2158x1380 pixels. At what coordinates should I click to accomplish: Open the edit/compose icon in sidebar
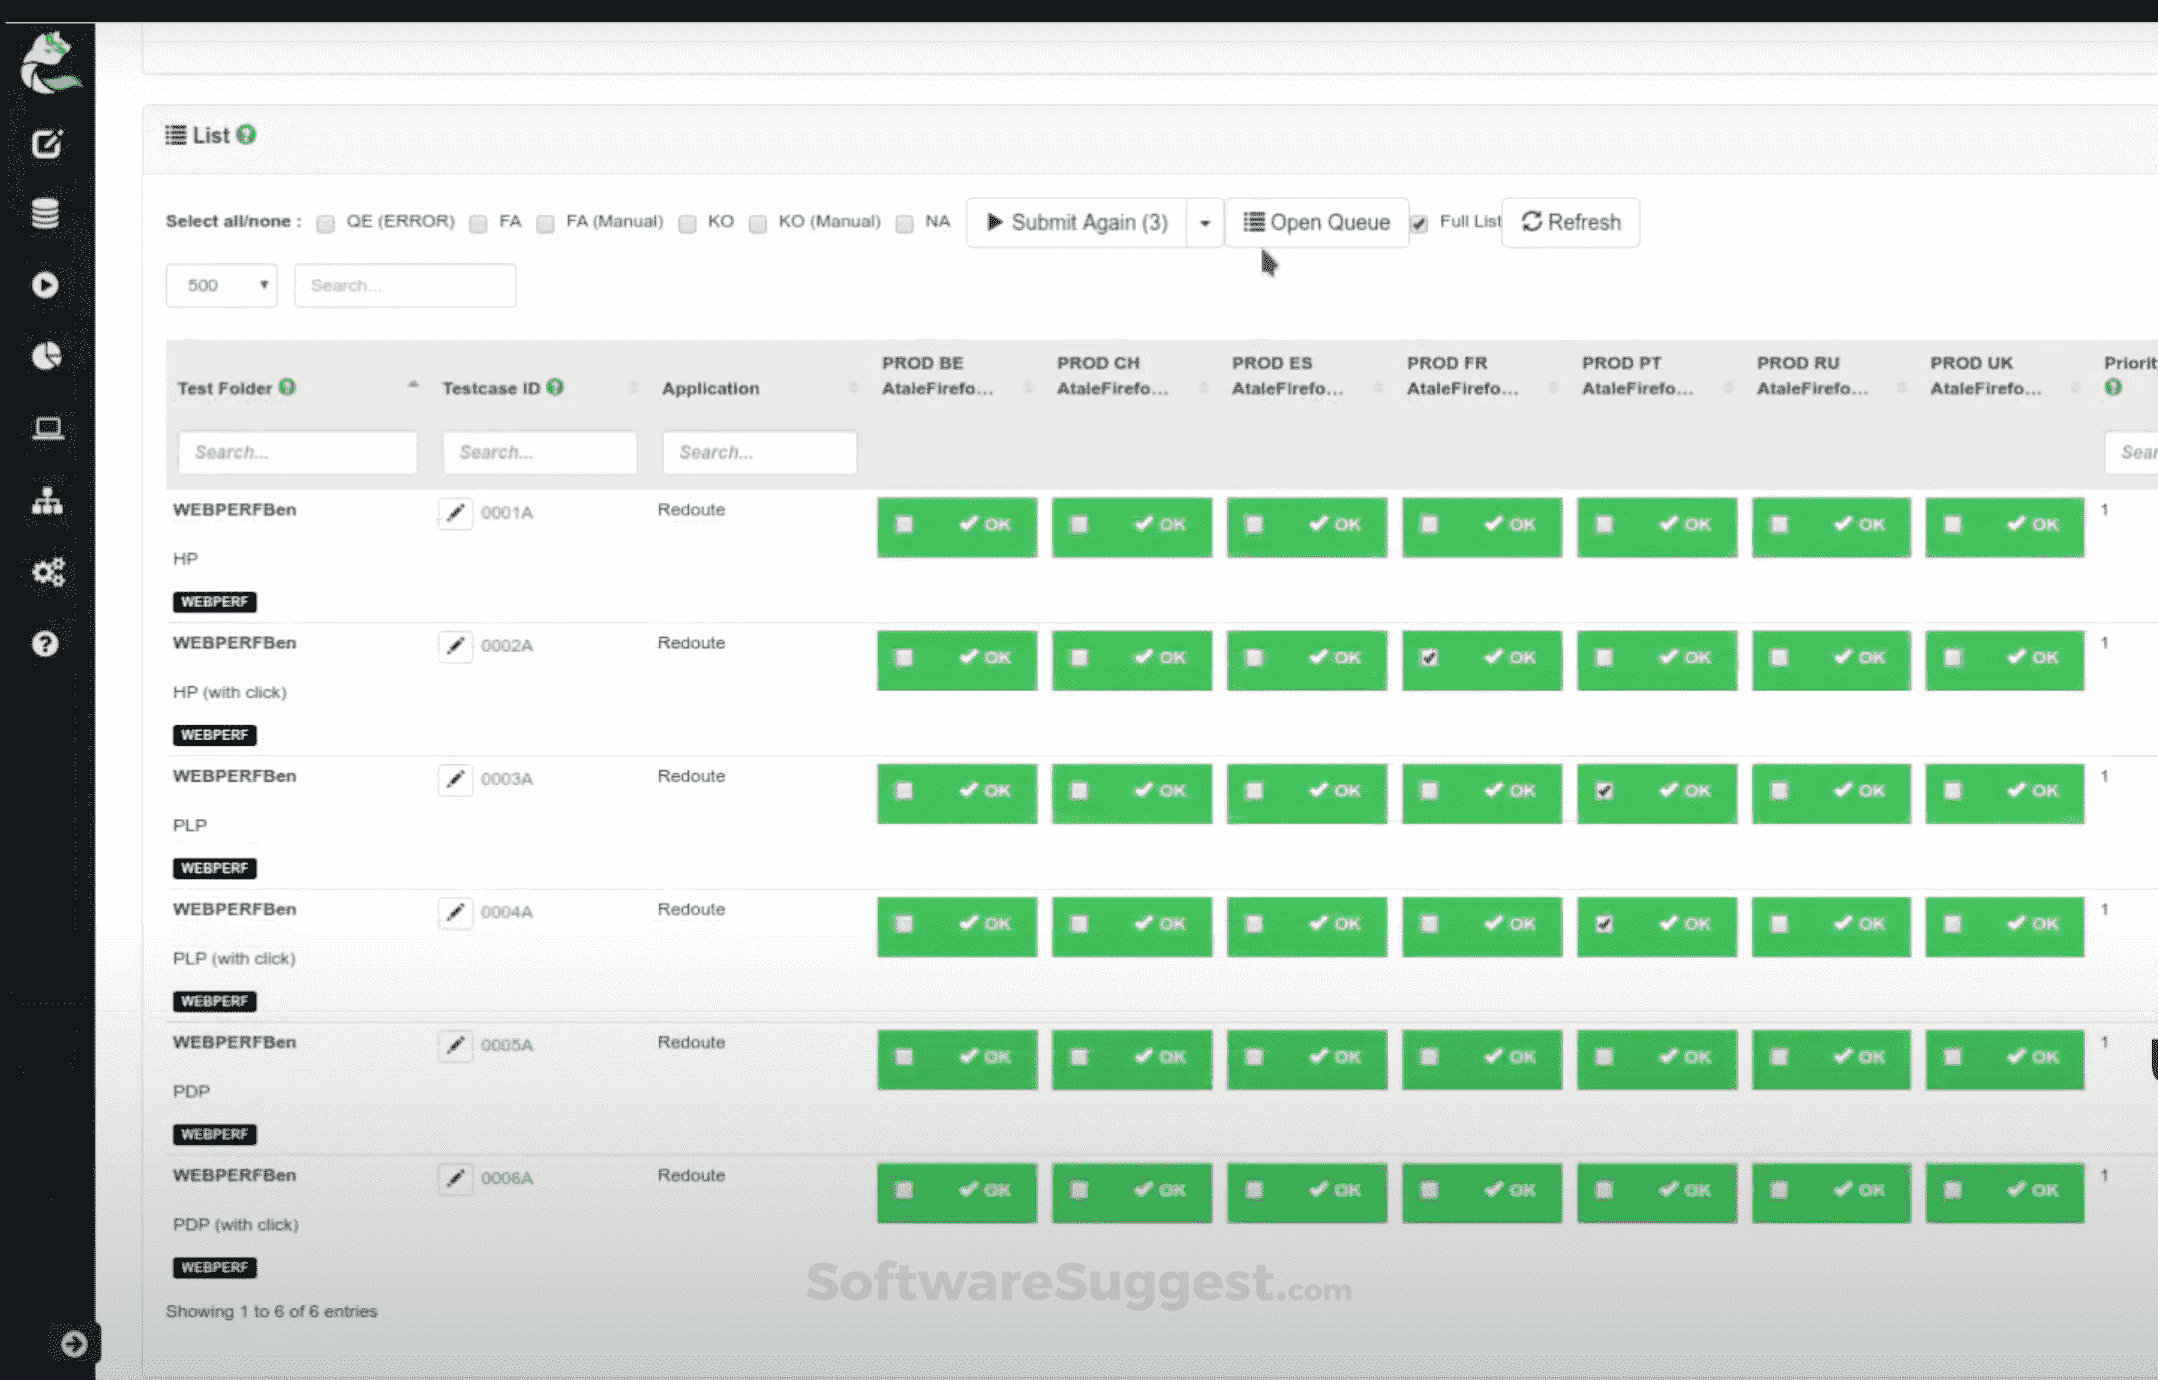pyautogui.click(x=46, y=143)
